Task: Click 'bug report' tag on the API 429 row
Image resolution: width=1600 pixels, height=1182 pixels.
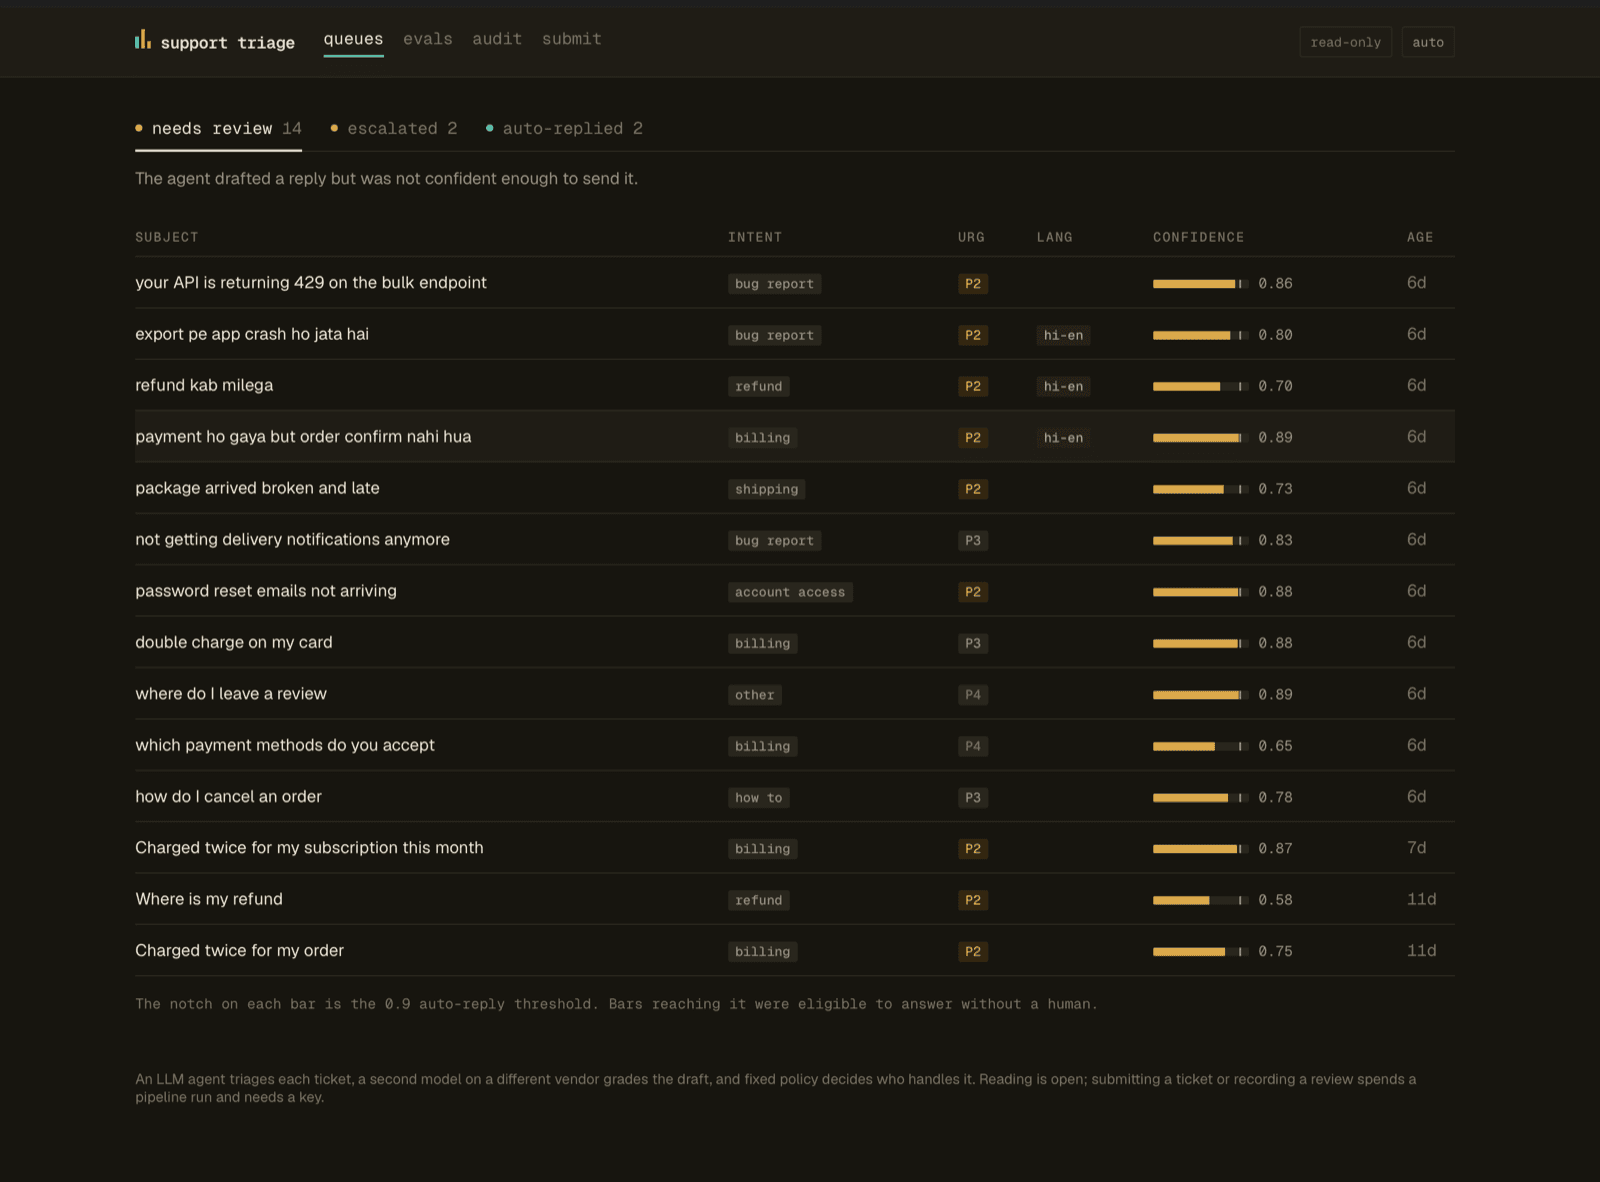Action: 775,284
